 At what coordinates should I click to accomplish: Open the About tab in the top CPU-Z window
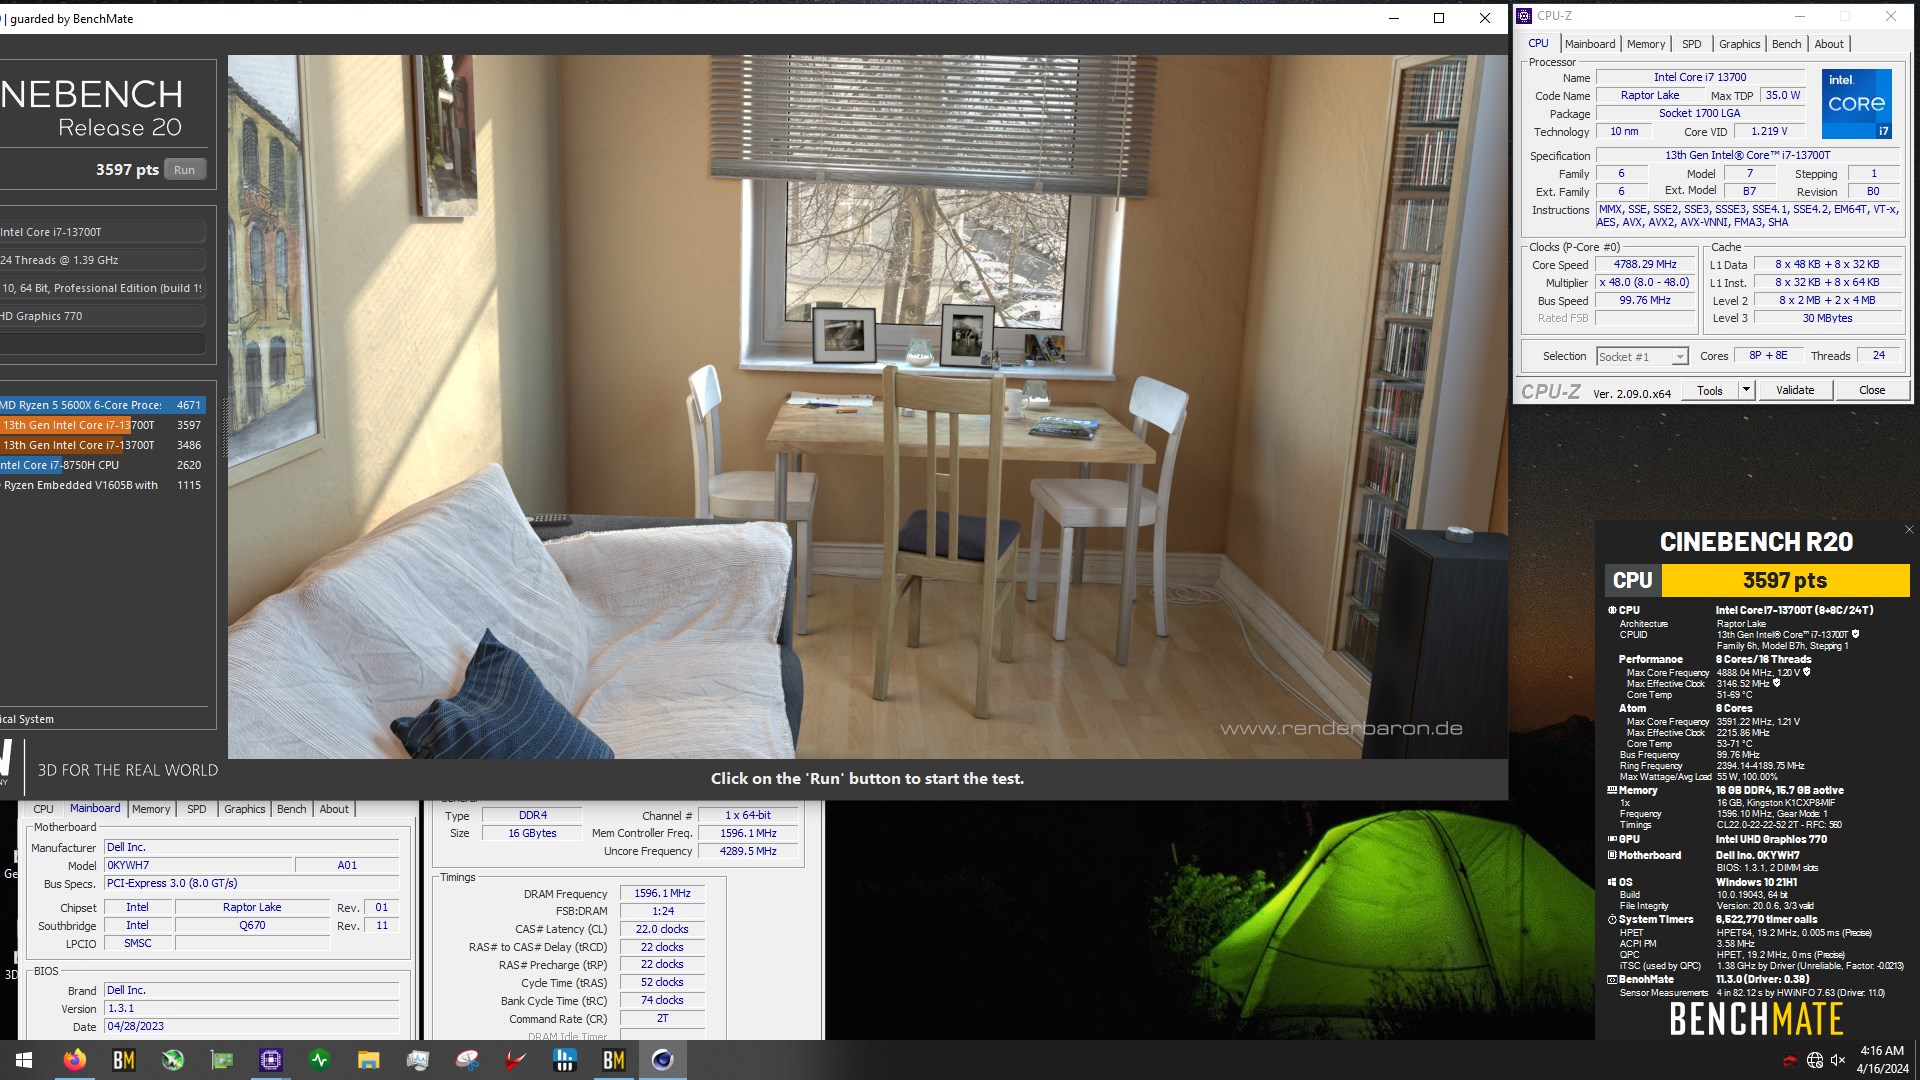(1829, 44)
